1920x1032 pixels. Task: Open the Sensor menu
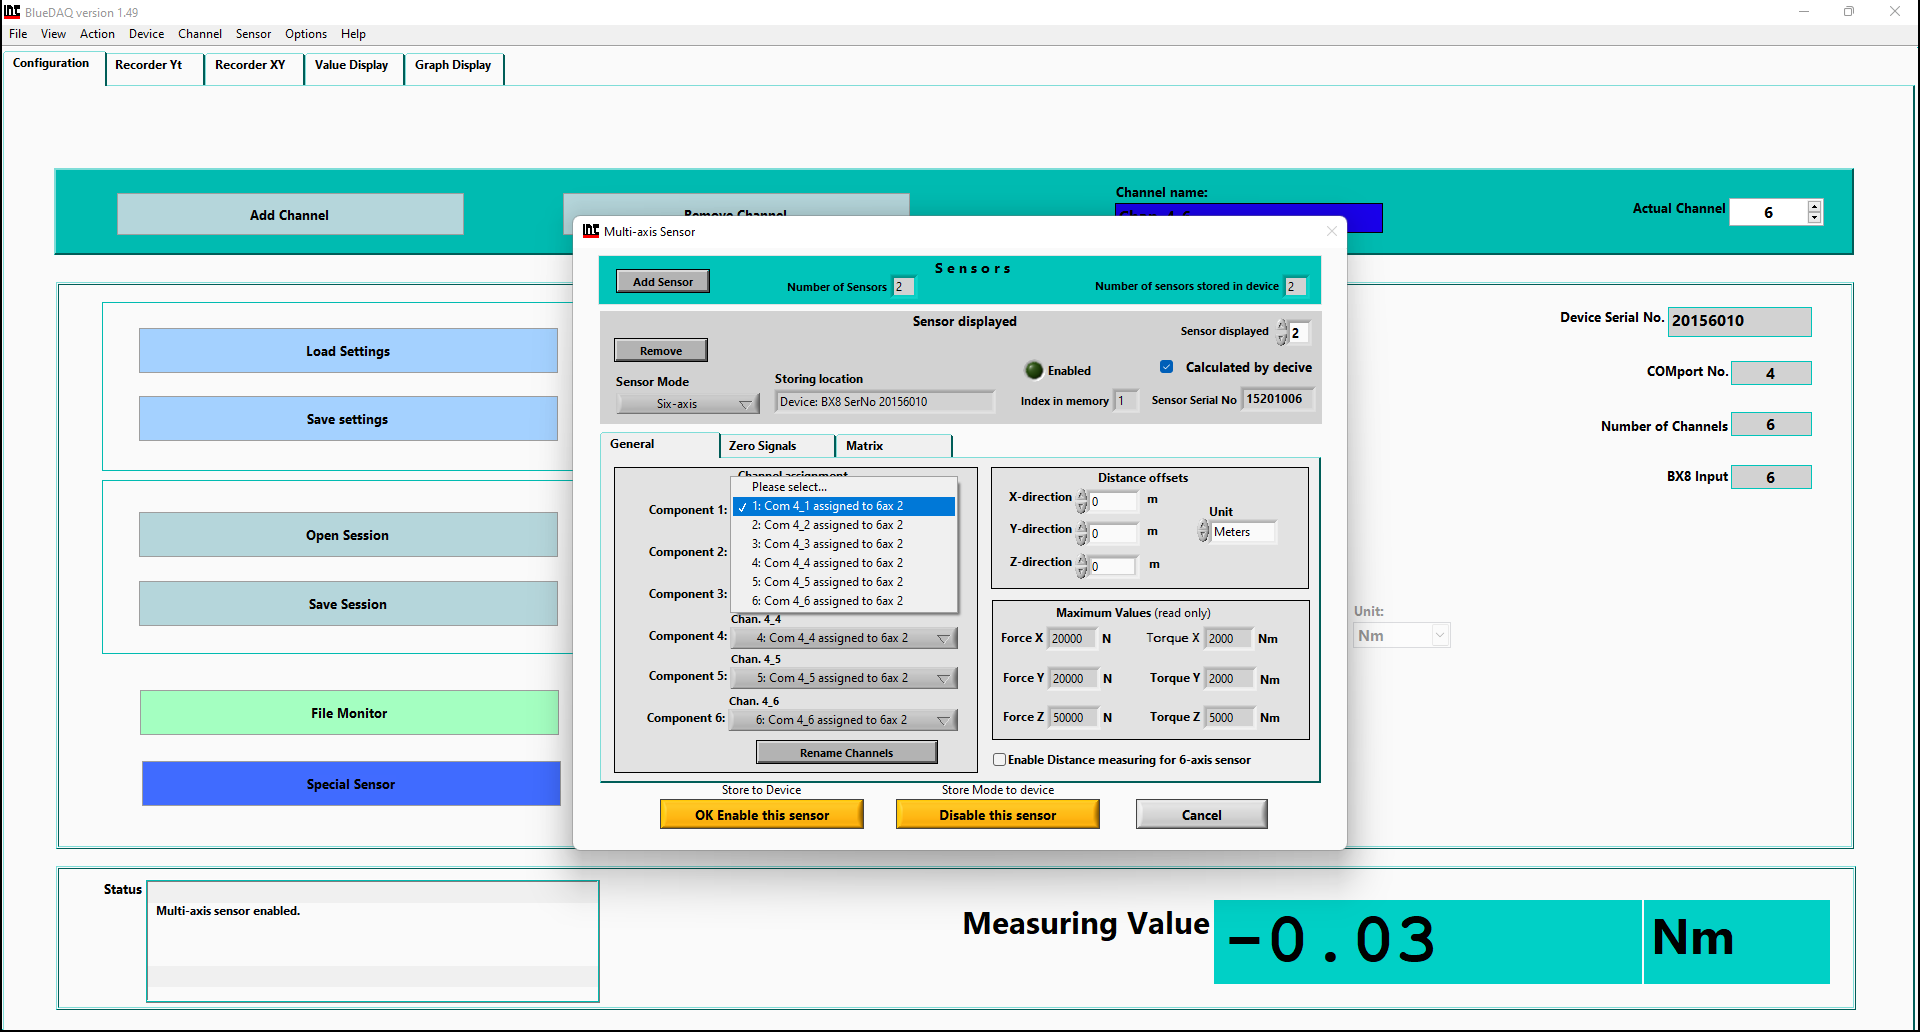(253, 34)
